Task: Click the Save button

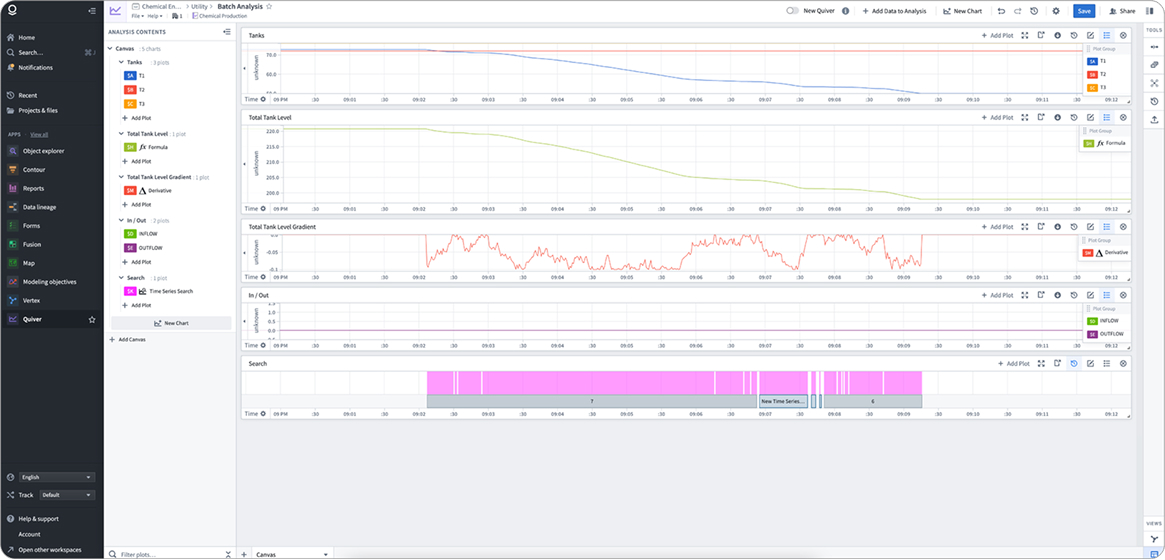Action: [1084, 11]
